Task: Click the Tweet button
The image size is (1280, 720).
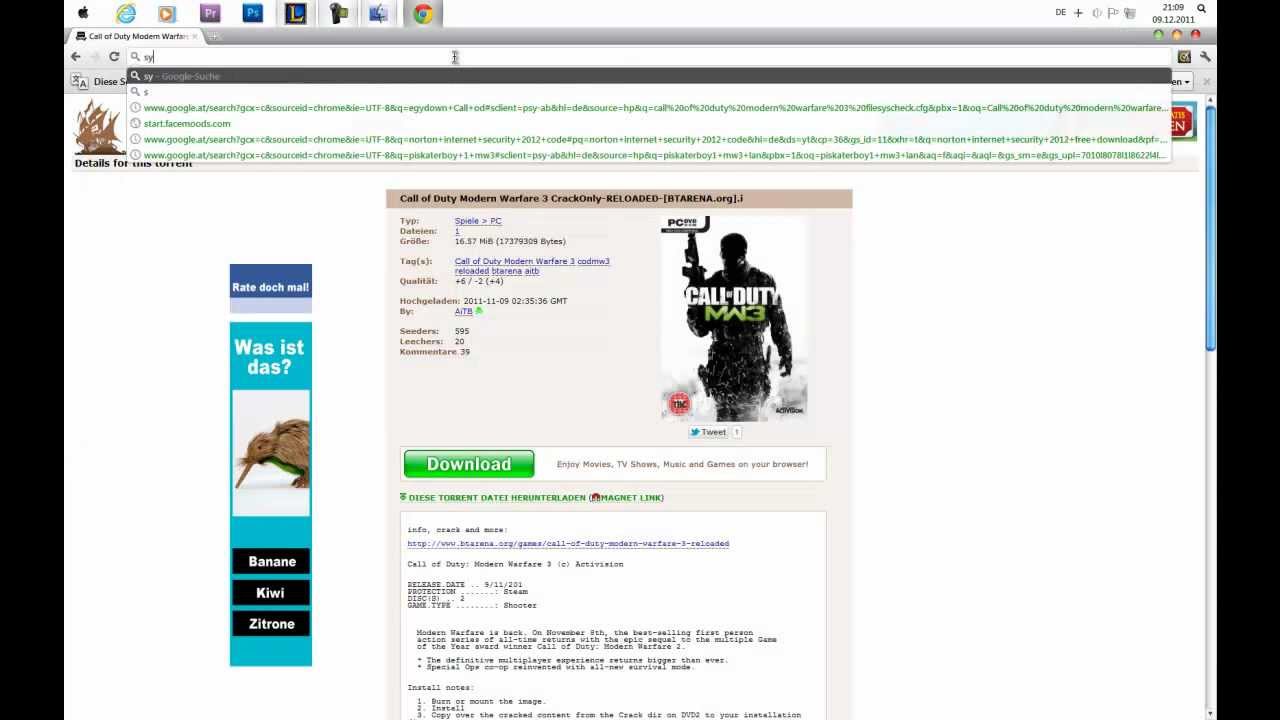Action: [708, 432]
